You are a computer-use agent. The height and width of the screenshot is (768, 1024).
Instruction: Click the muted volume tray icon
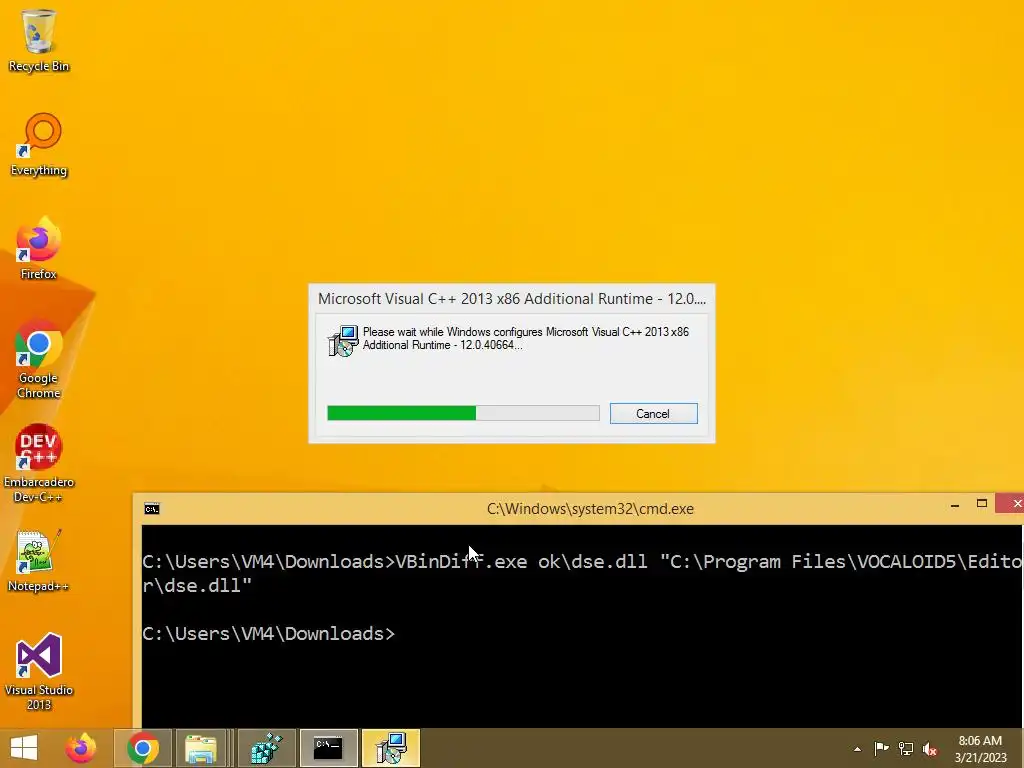coord(930,749)
